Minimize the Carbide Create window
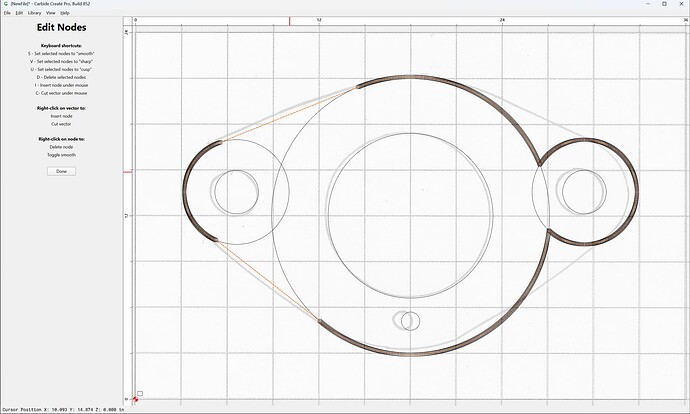Viewport: 690px width, 414px height. (648, 4)
